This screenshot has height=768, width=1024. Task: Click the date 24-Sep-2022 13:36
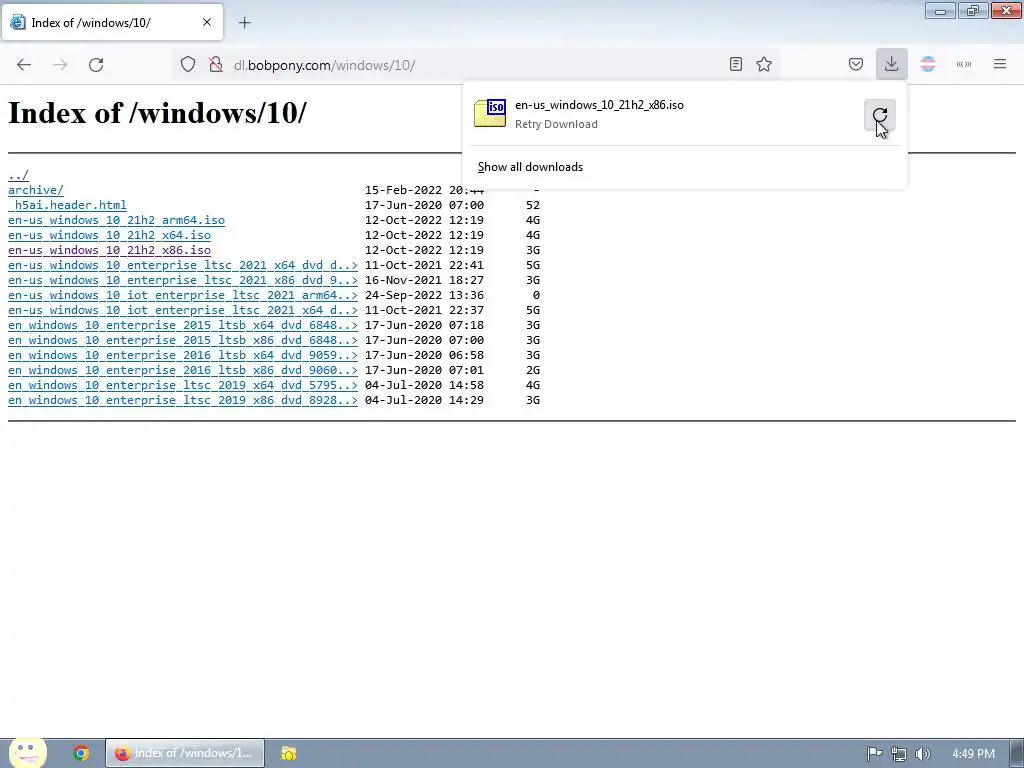pos(424,295)
